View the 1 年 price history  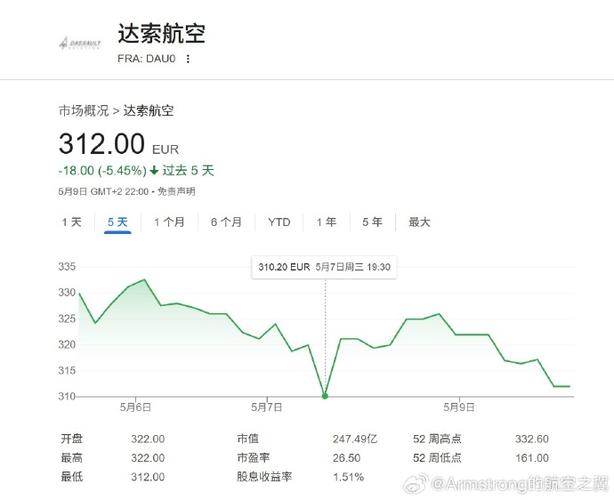[x=326, y=222]
